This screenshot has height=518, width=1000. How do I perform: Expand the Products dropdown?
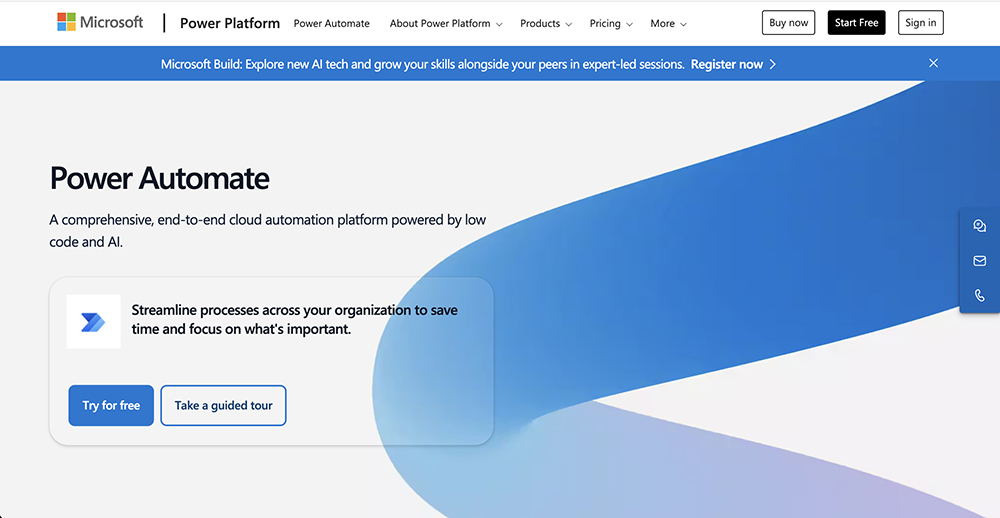pos(546,24)
